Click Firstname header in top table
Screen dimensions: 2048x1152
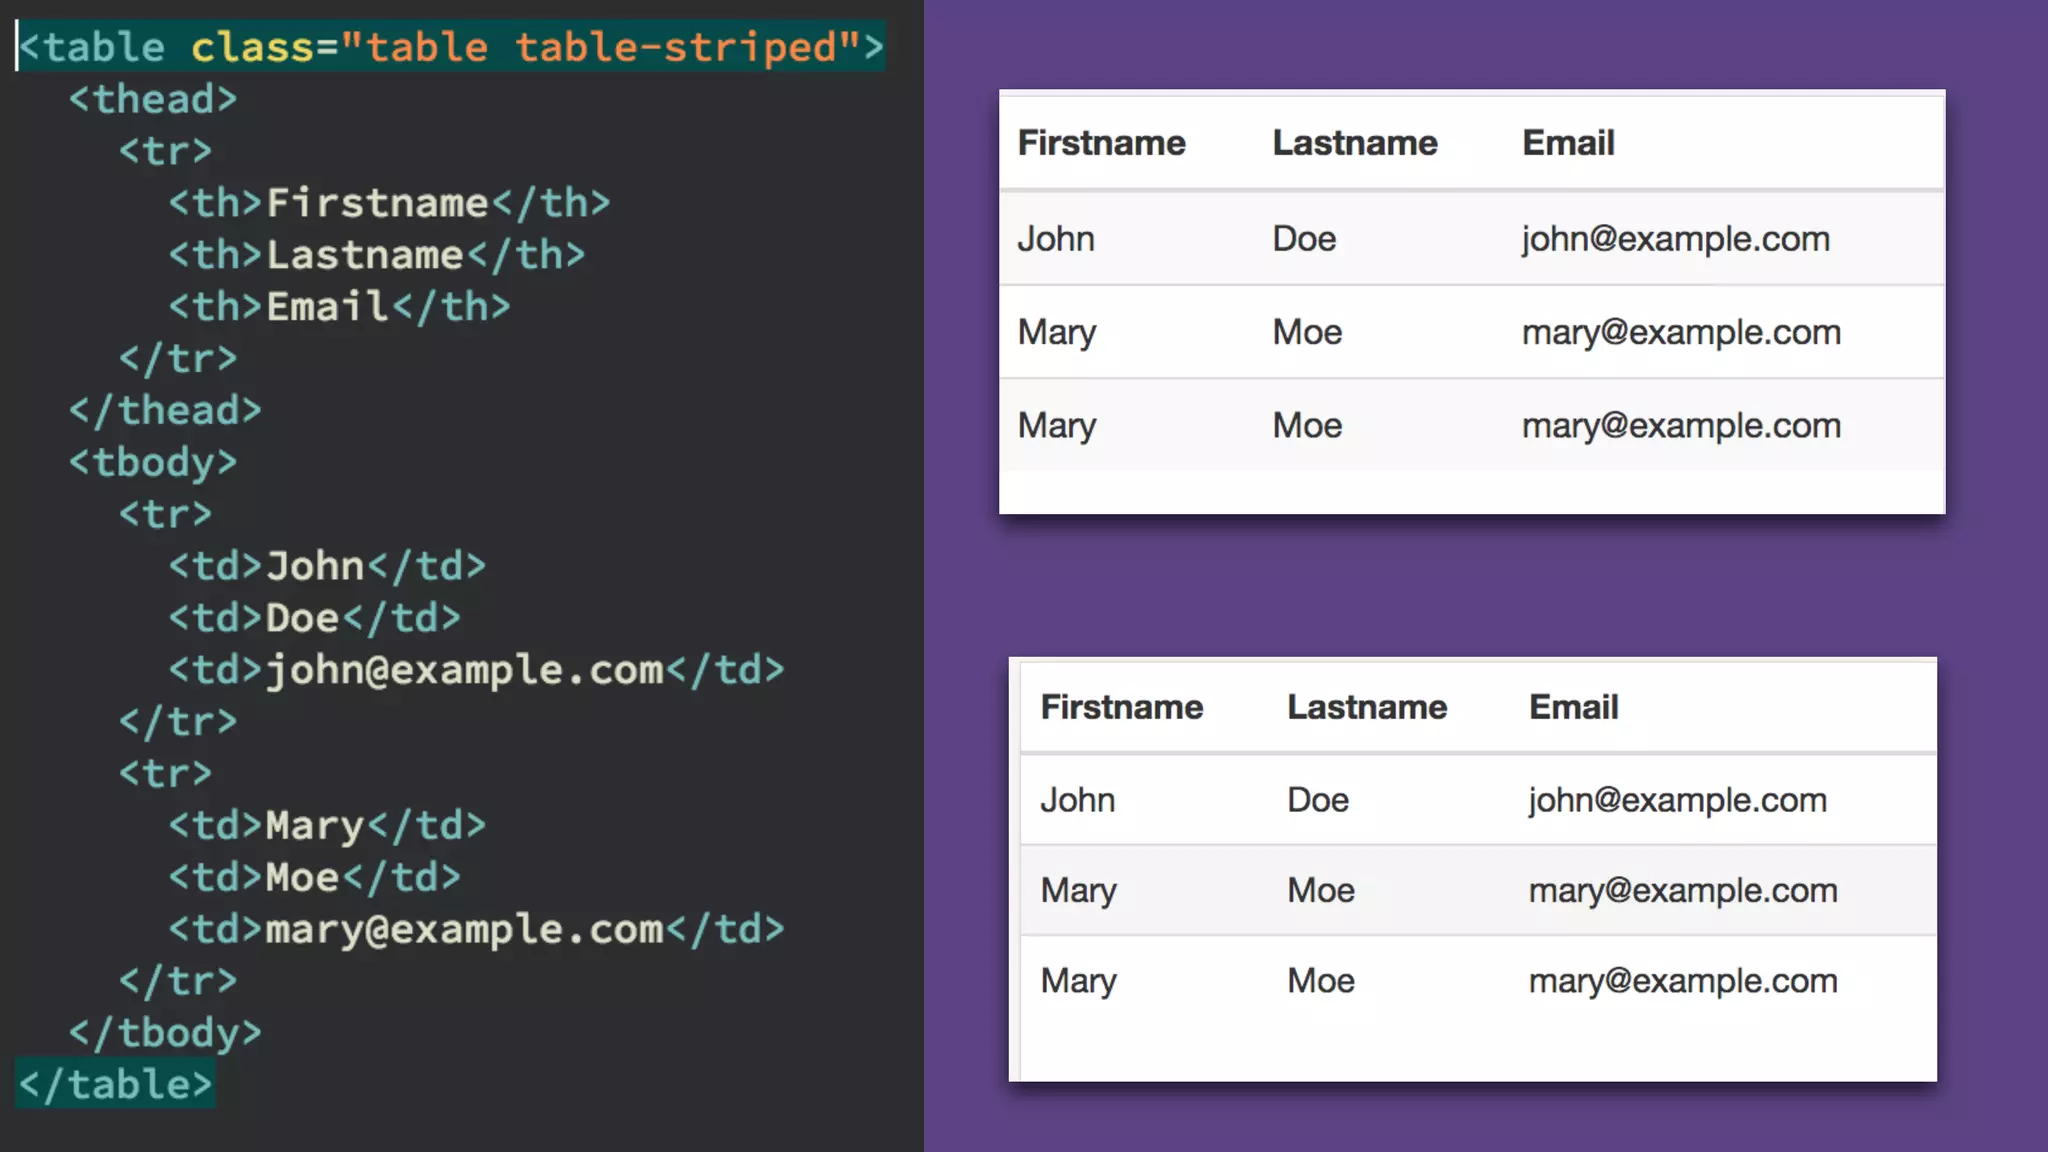1101,143
